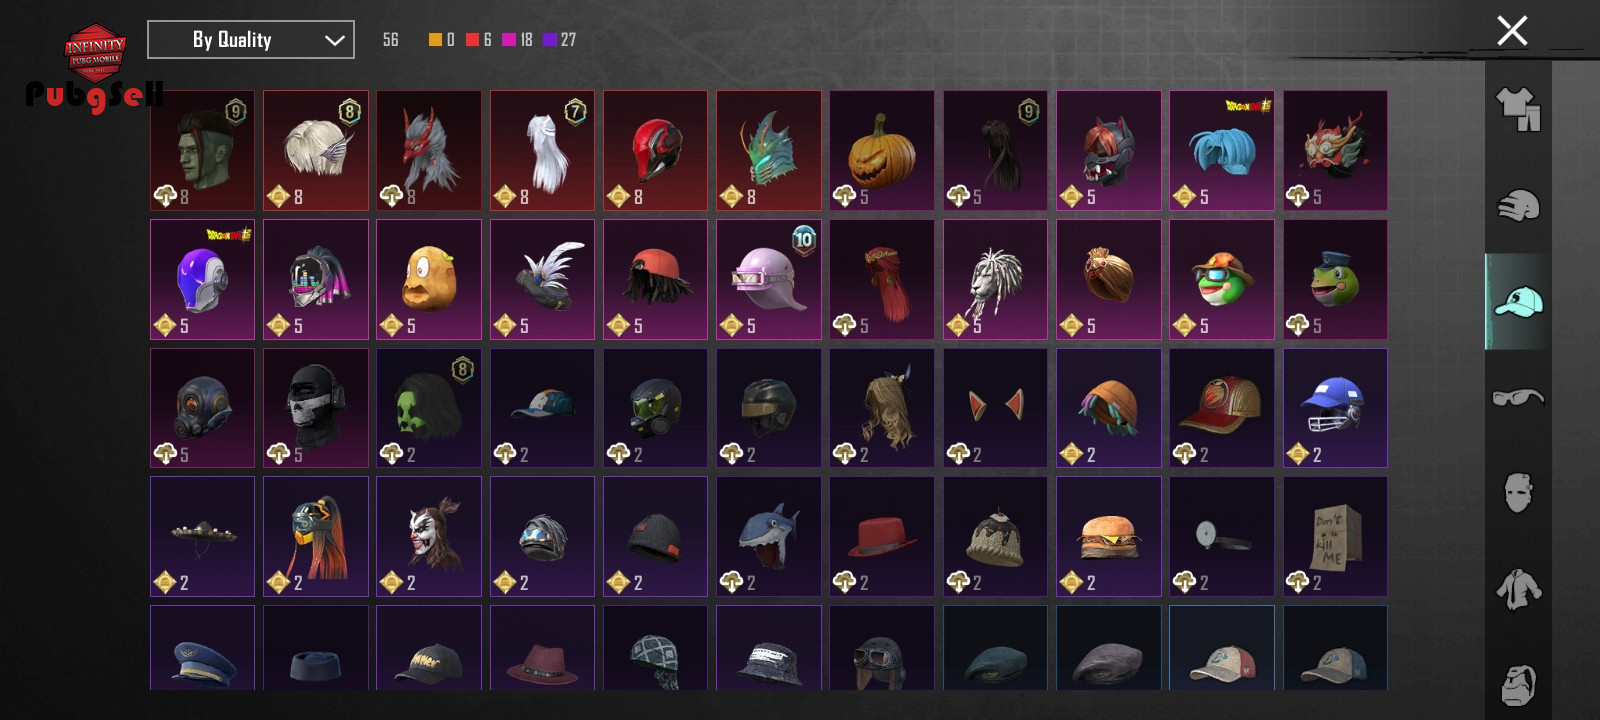Screen dimensions: 1600x720
Task: Pick the shark head hat item
Action: pos(769,537)
